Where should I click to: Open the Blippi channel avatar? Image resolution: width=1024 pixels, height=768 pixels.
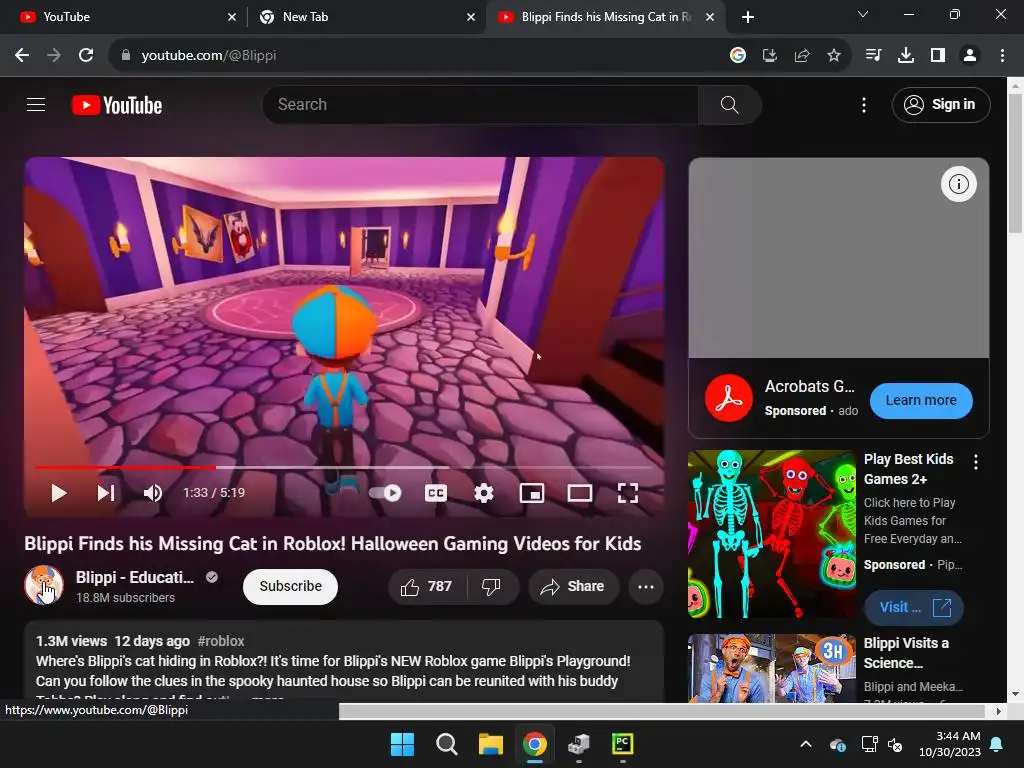[x=44, y=585]
